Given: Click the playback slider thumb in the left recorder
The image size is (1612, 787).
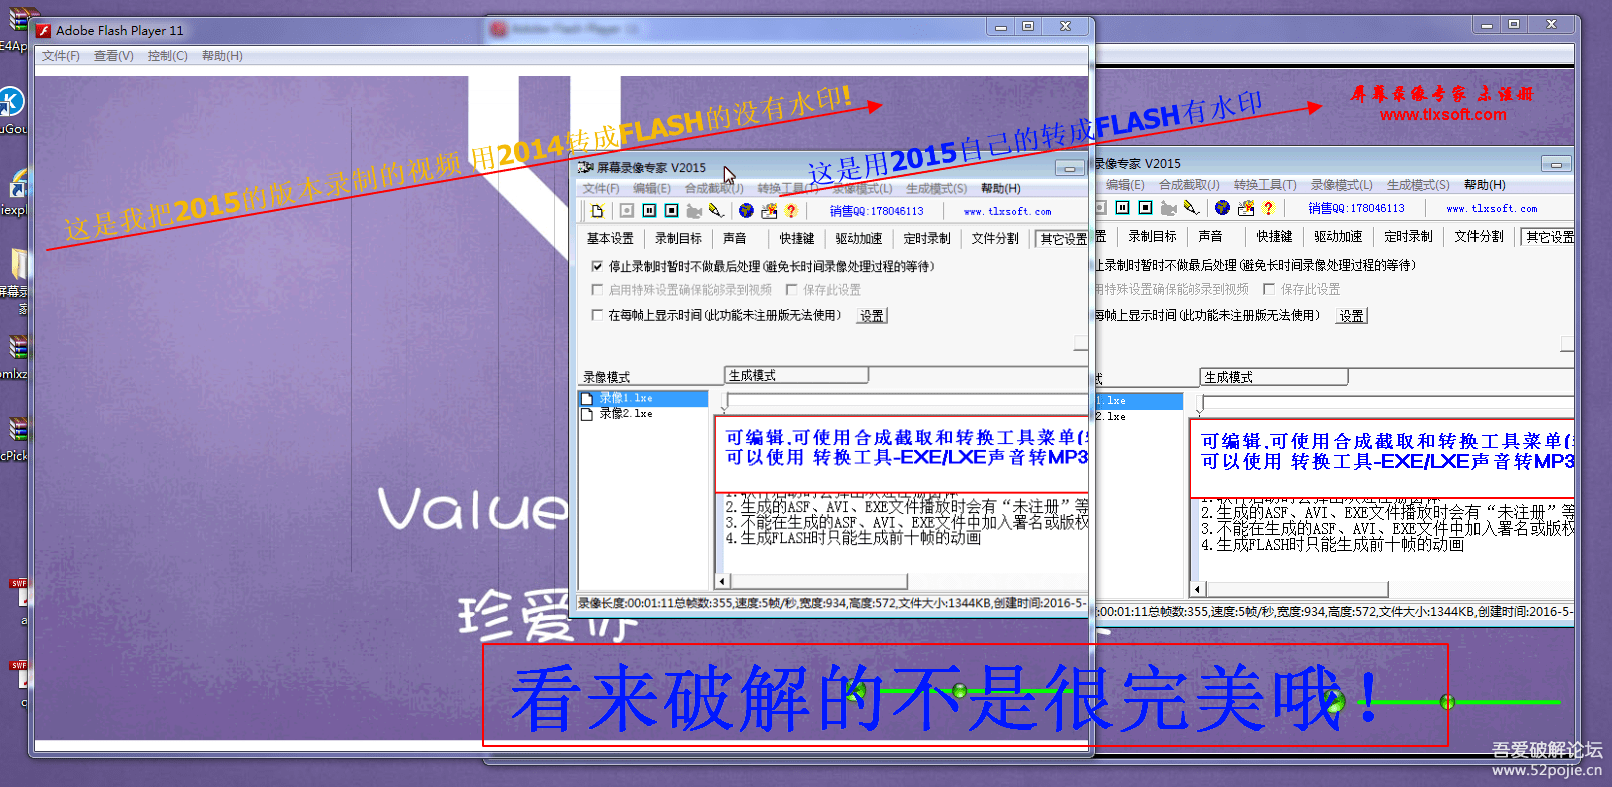Looking at the screenshot, I should [725, 401].
